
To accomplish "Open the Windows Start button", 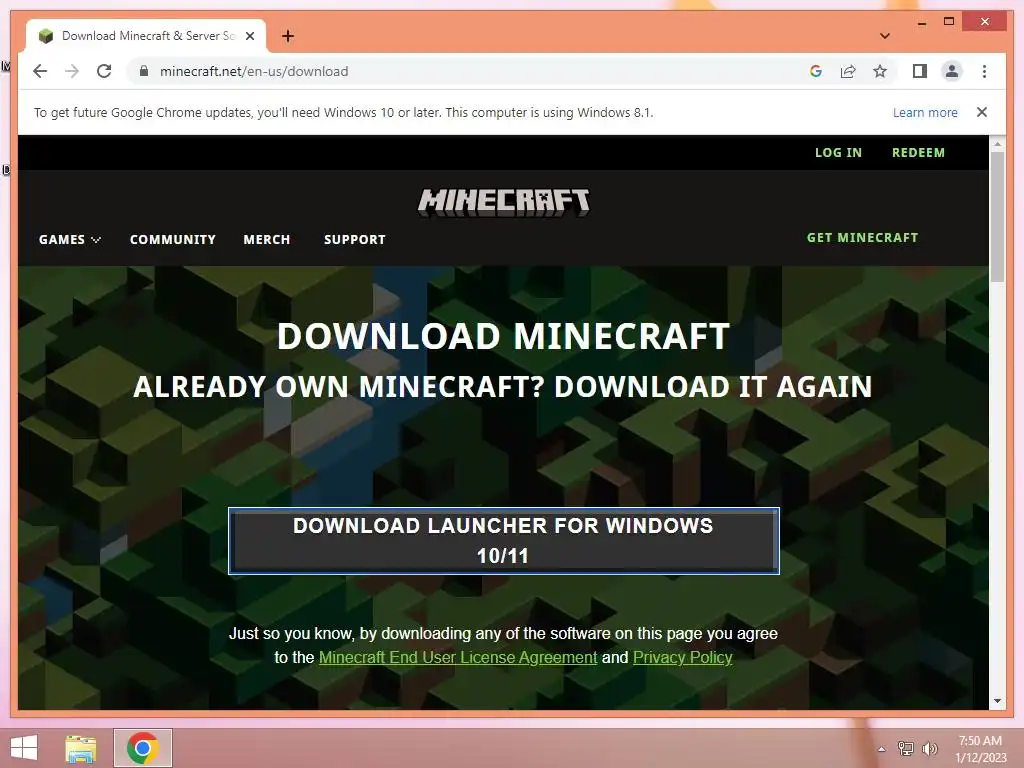I will pyautogui.click(x=24, y=748).
